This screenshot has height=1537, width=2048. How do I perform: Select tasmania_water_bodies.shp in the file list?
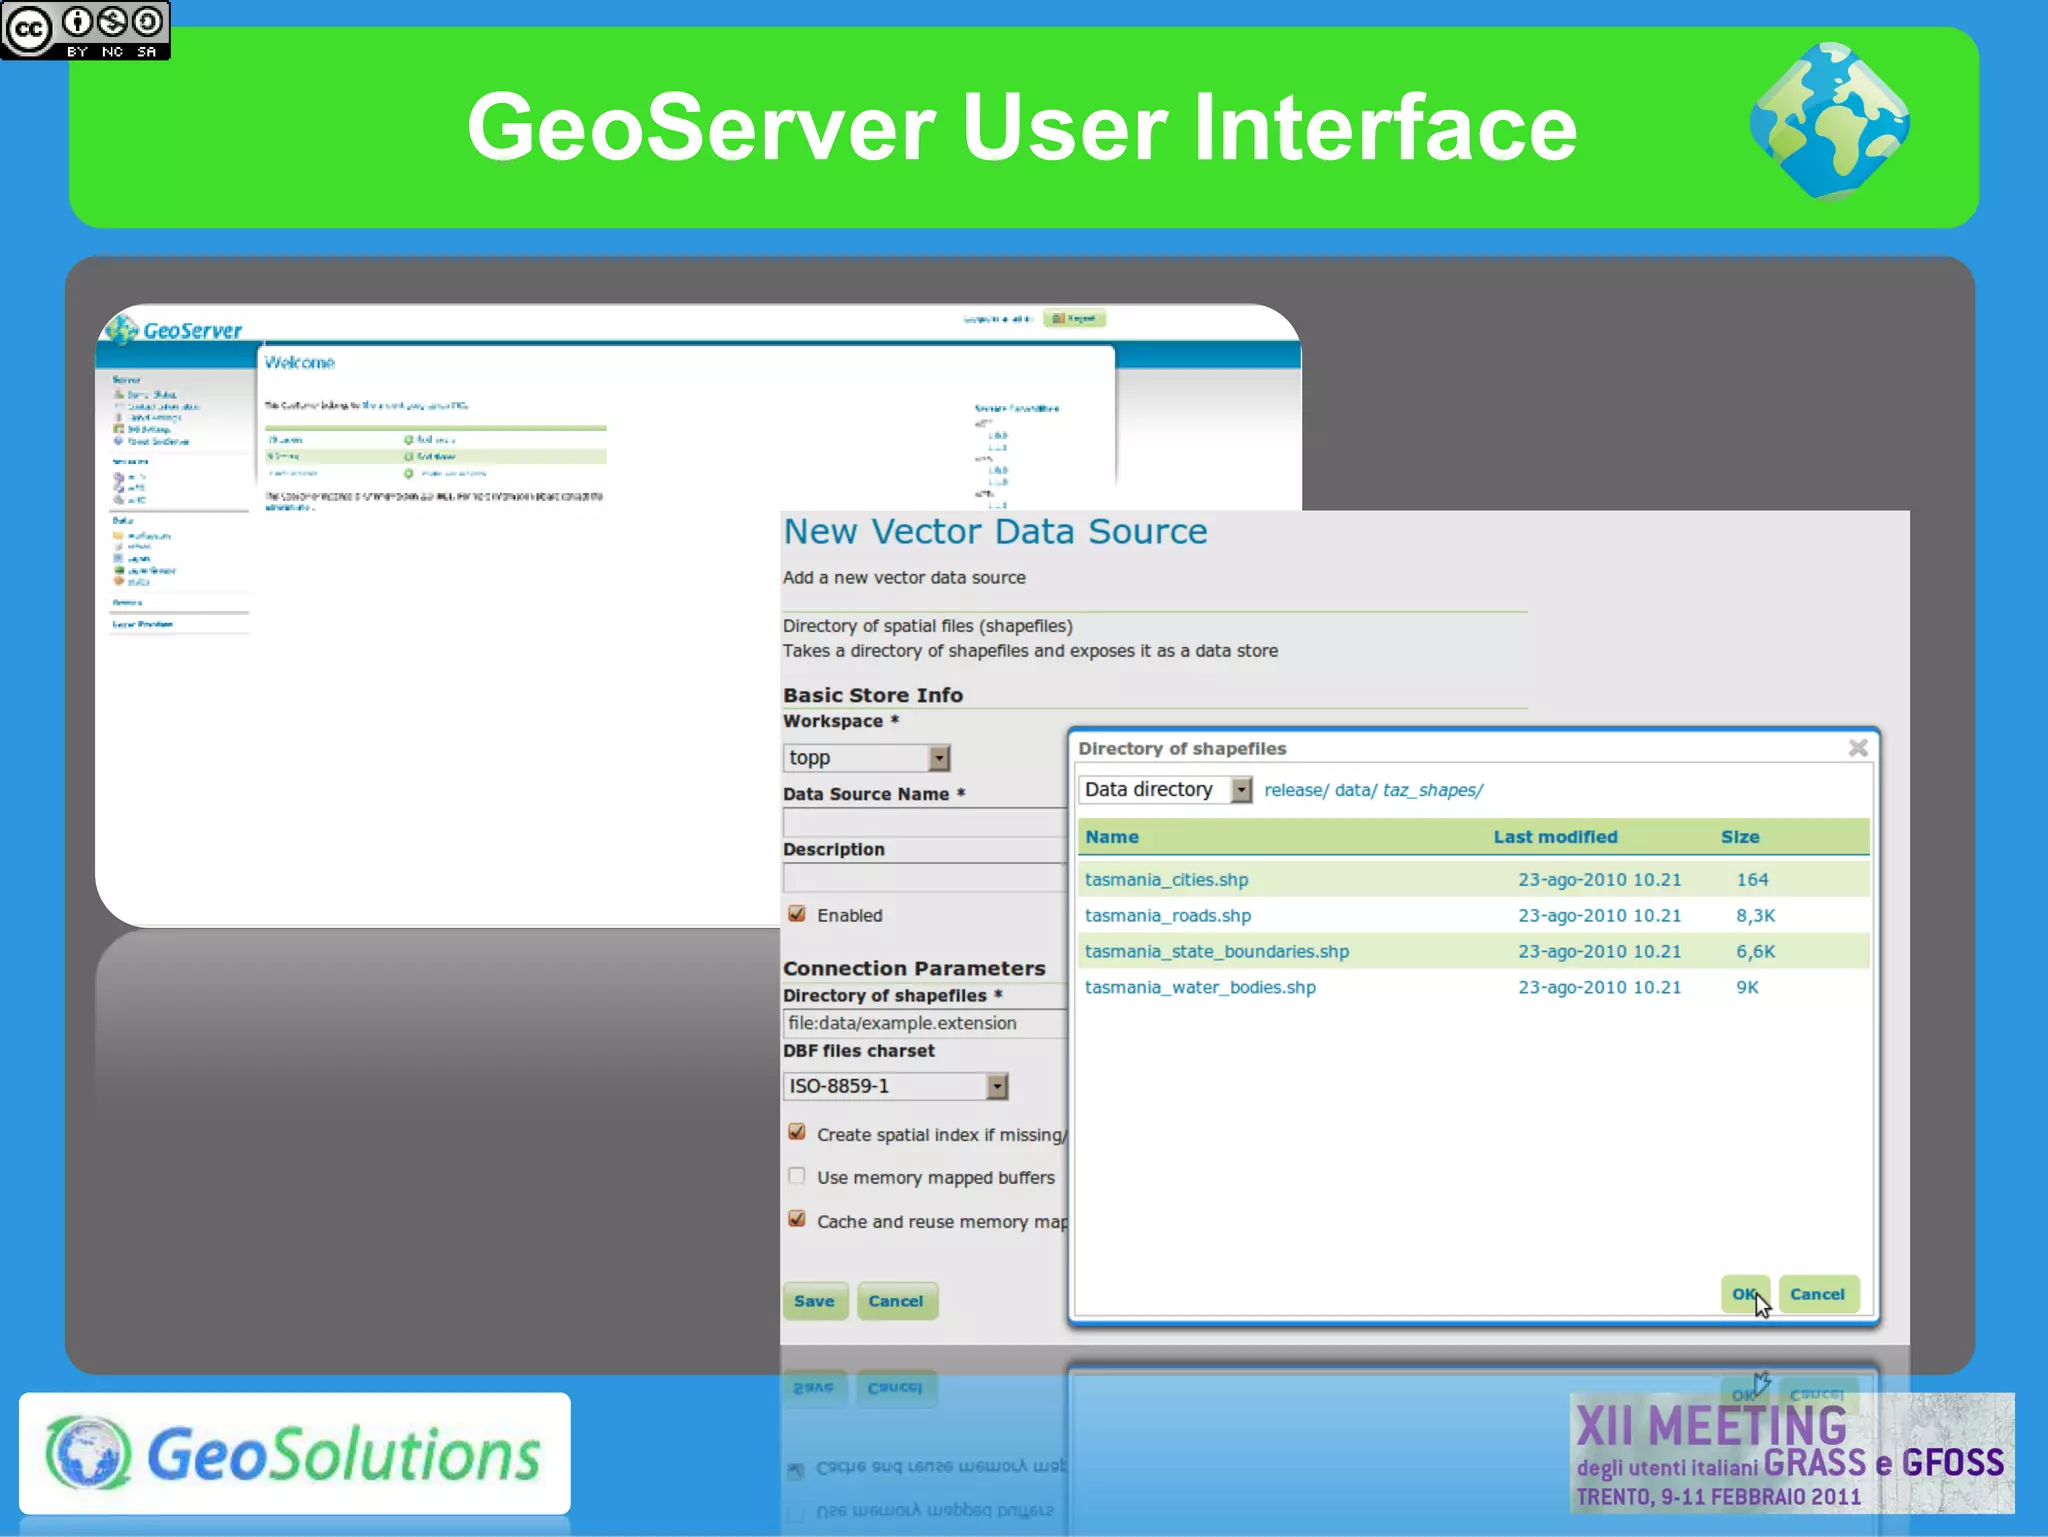(1200, 988)
